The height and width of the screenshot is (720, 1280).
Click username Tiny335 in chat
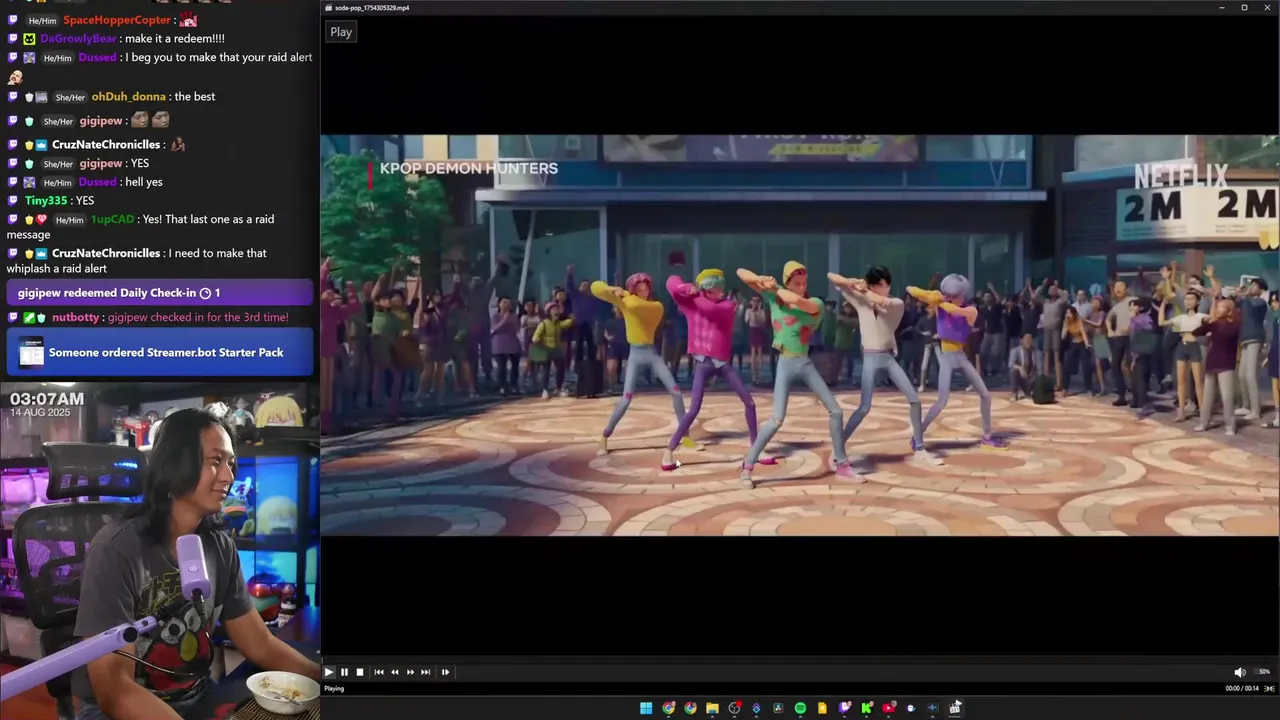click(x=46, y=200)
